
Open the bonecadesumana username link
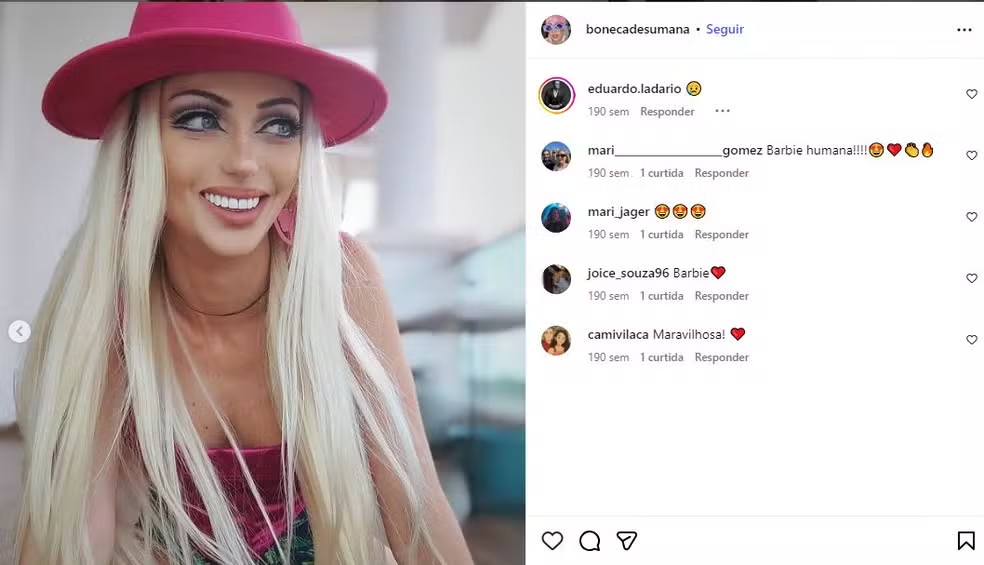click(638, 29)
